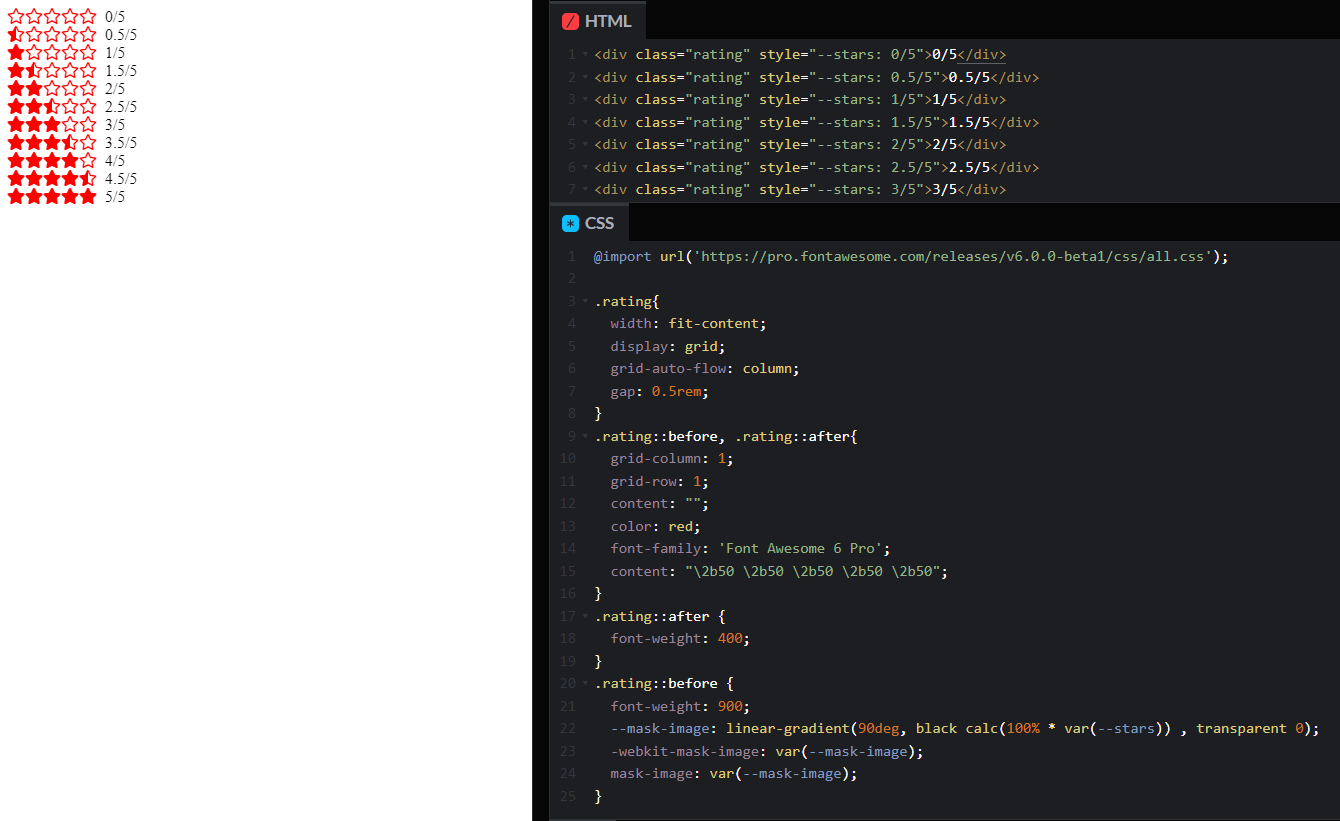Click the stars of the 1/5 rating row
The width and height of the screenshot is (1340, 821).
(52, 52)
